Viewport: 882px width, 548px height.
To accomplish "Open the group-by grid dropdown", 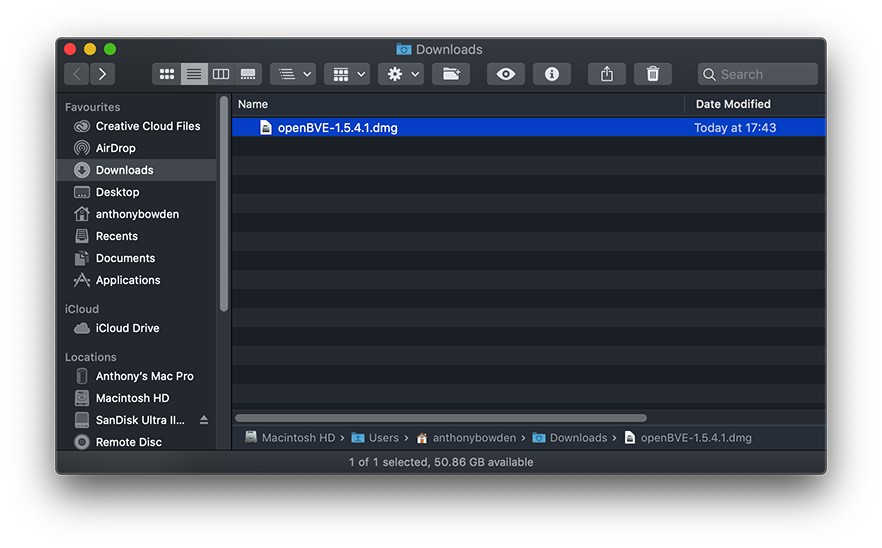I will (x=347, y=74).
